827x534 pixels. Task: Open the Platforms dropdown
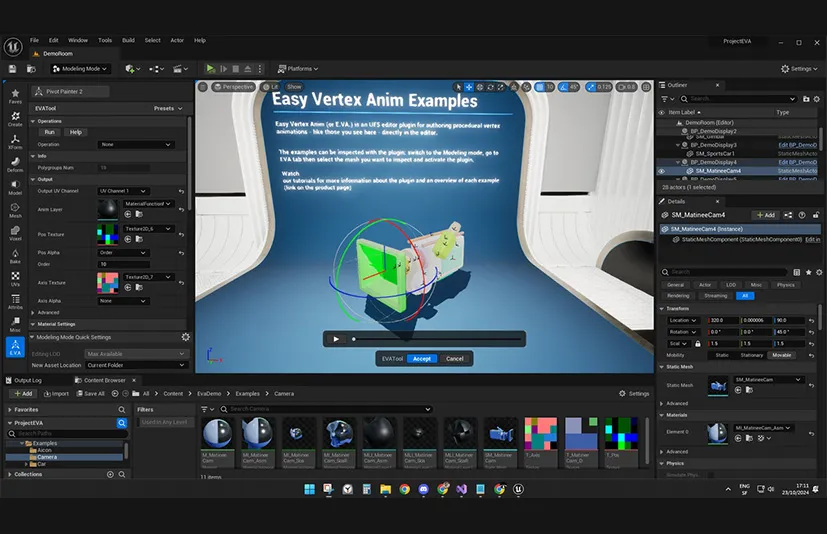click(298, 69)
